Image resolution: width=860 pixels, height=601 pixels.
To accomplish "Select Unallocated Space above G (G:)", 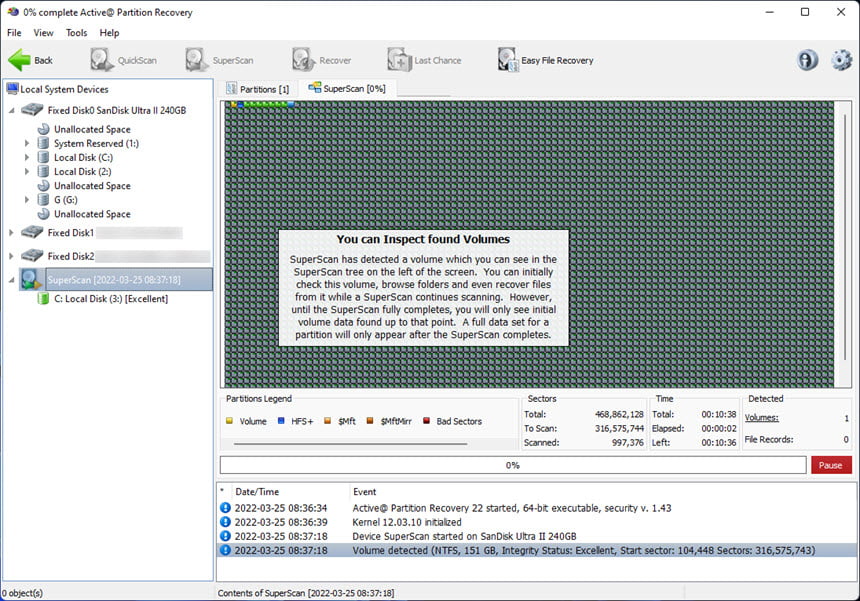I will 92,186.
